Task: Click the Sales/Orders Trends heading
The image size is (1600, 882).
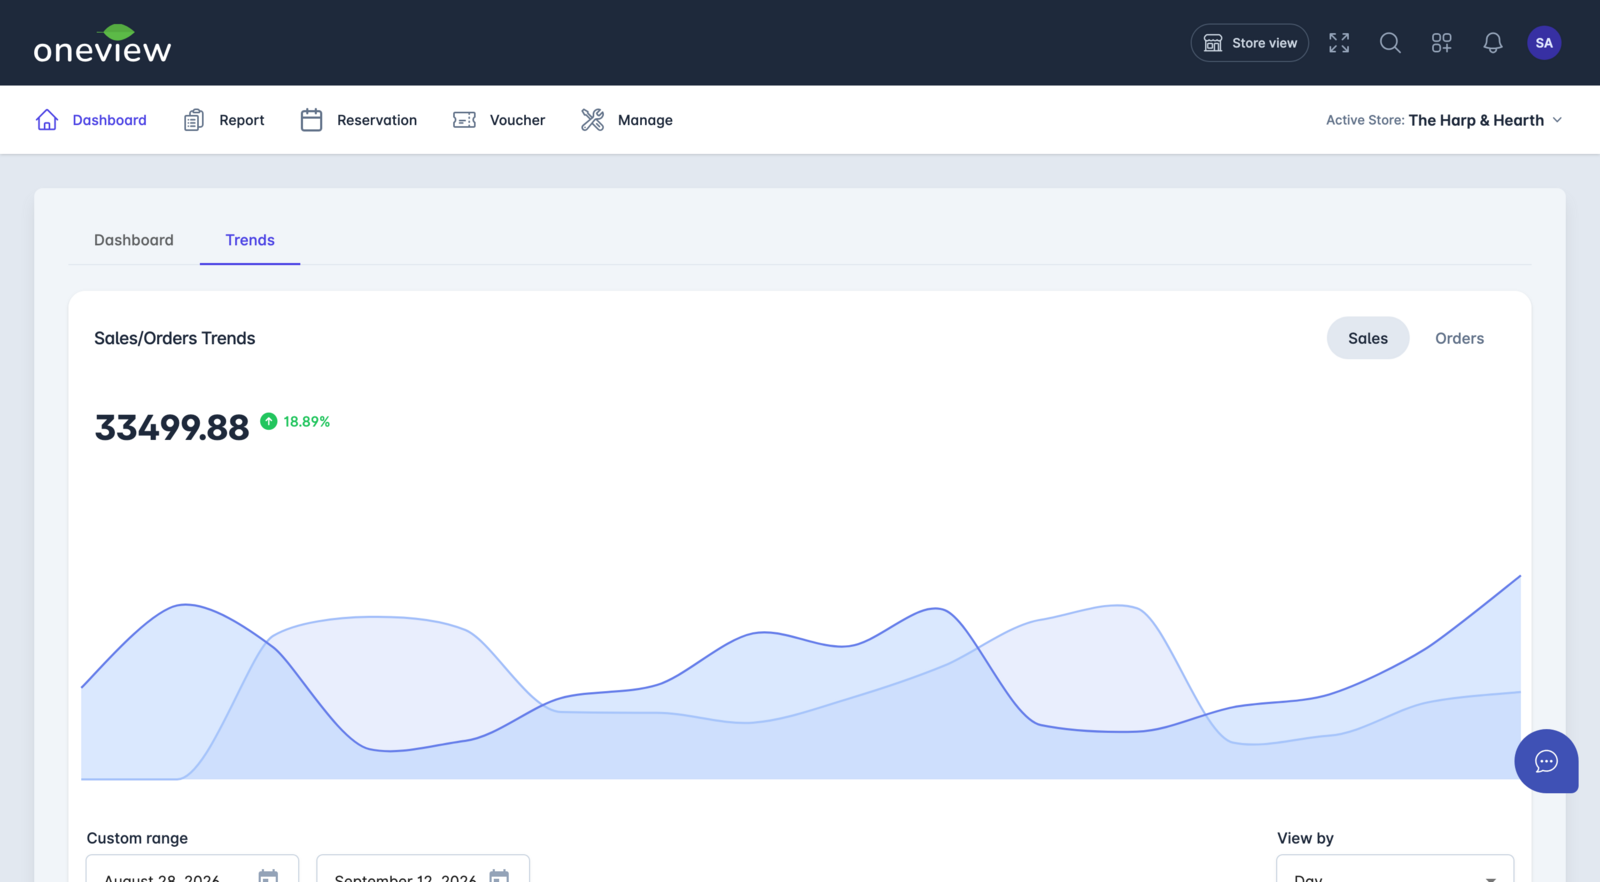Action: (x=175, y=338)
